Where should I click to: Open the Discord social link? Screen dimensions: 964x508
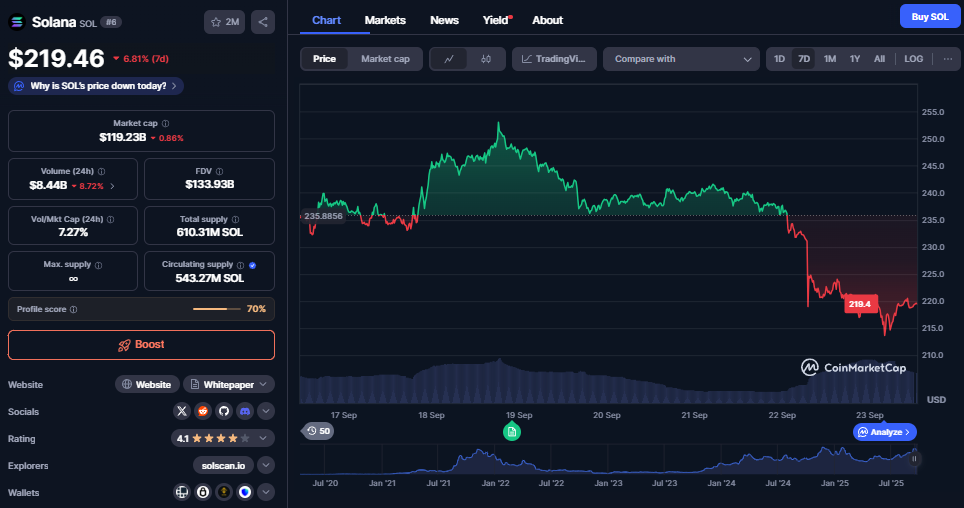(245, 411)
